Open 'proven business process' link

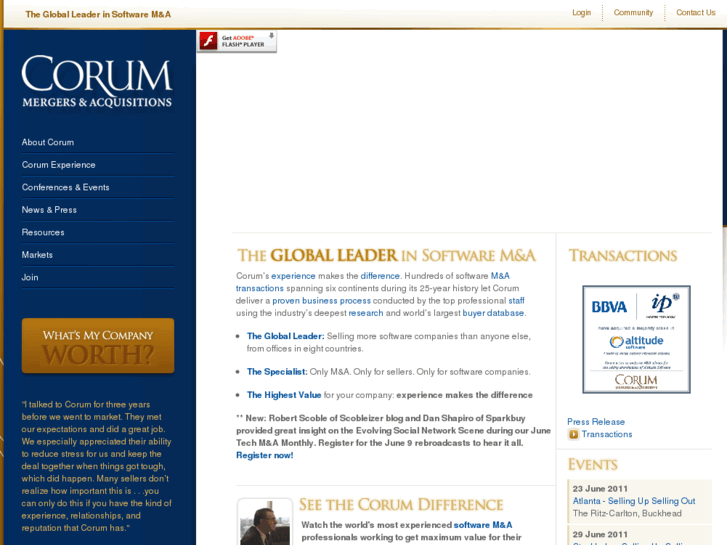[321, 301]
